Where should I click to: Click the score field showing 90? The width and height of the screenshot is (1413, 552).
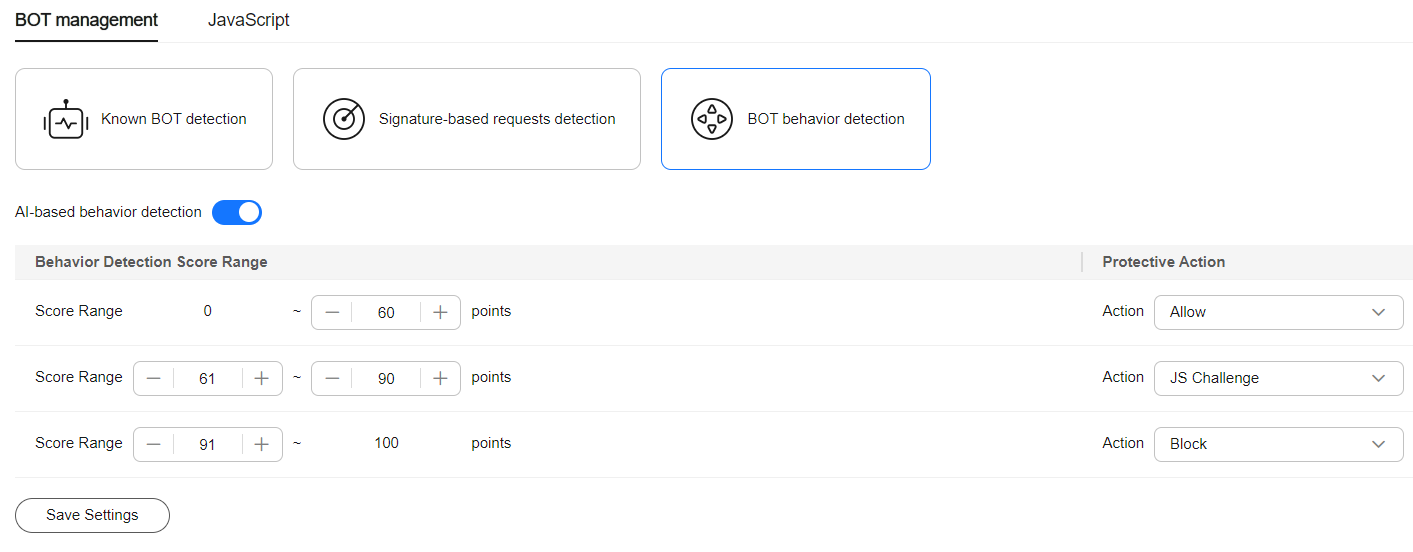pos(386,378)
